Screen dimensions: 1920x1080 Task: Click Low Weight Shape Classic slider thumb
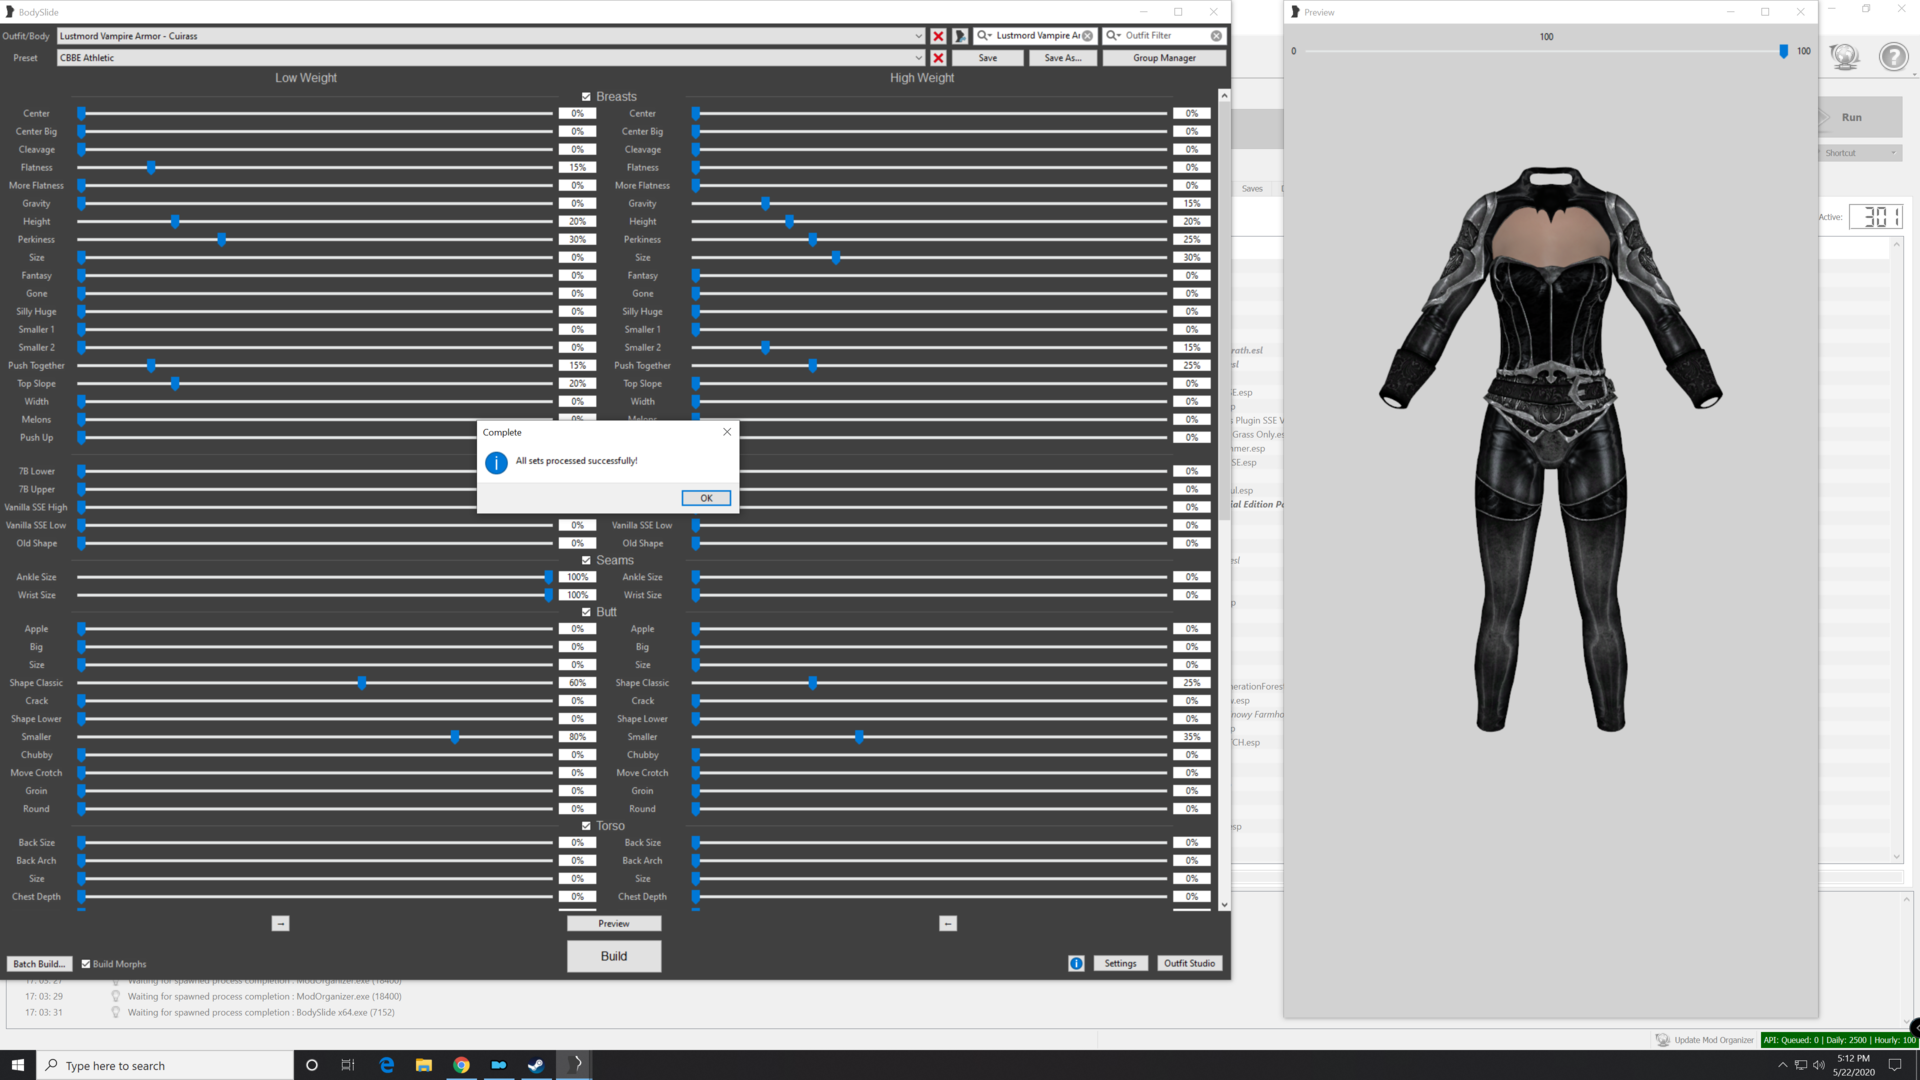(362, 683)
